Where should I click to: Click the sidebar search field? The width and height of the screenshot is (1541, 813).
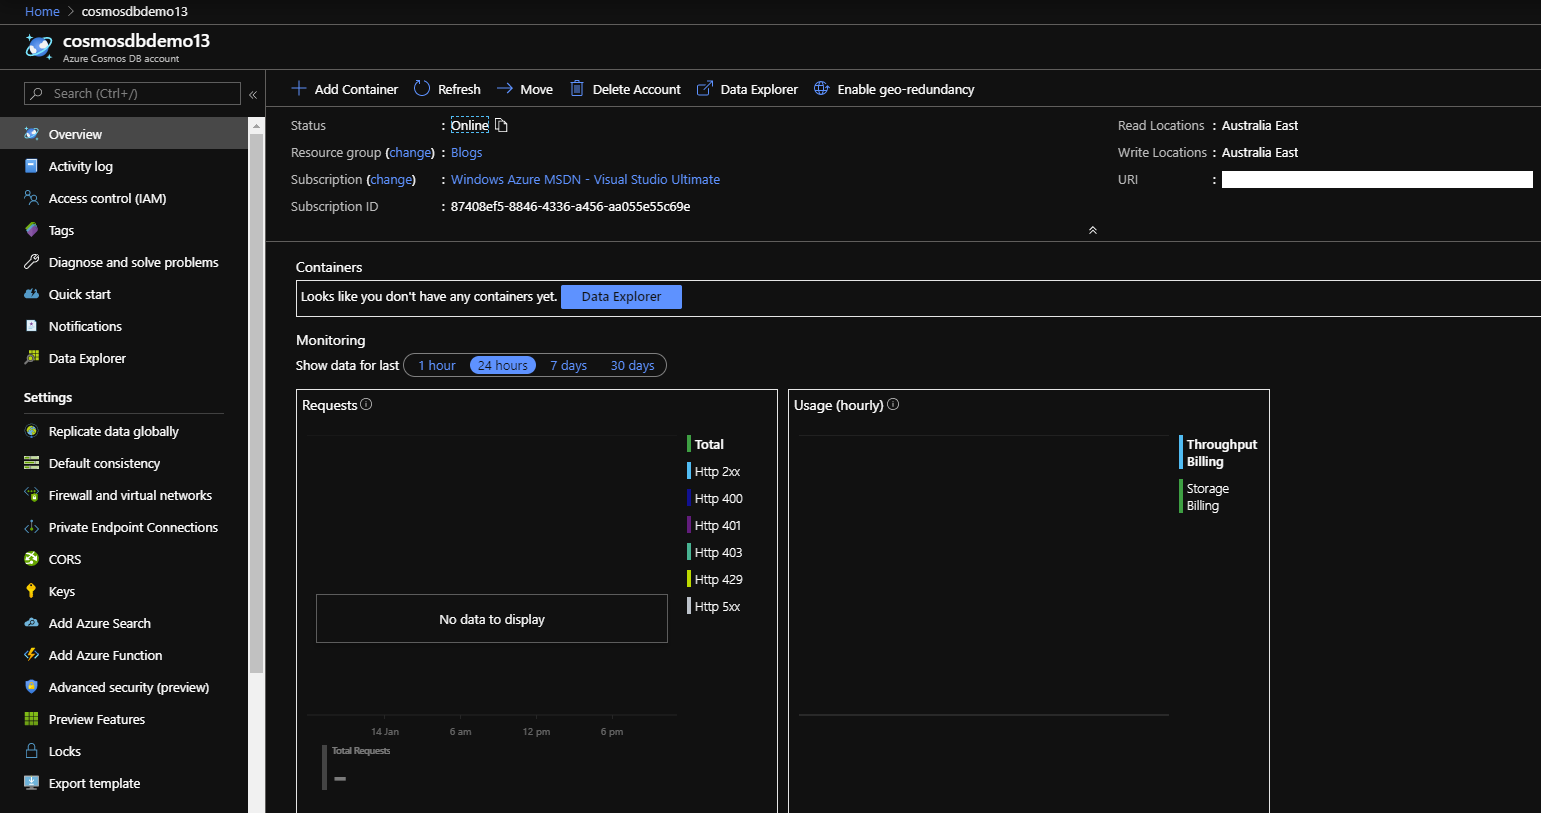click(x=130, y=93)
